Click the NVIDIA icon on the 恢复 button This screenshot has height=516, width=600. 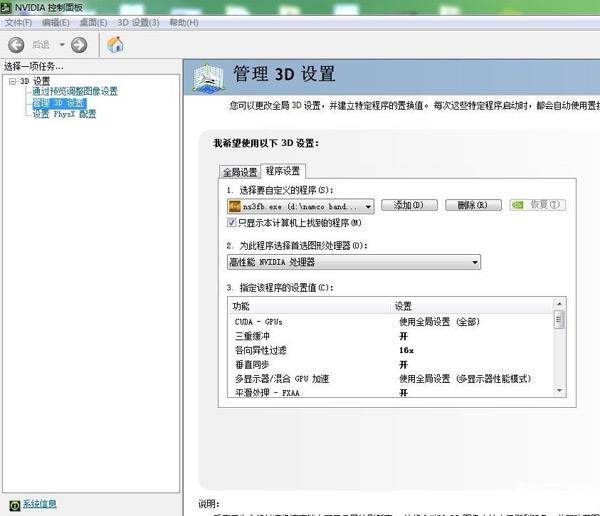518,205
